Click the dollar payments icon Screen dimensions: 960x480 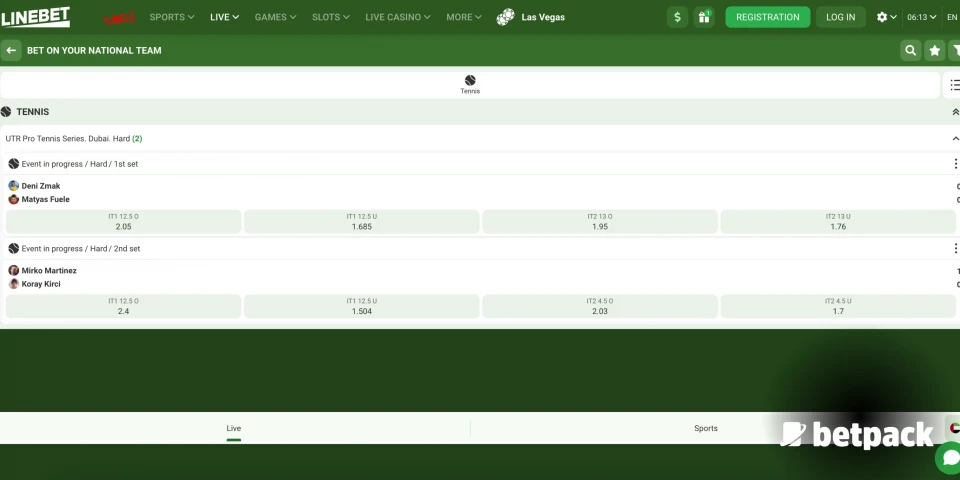pos(677,17)
